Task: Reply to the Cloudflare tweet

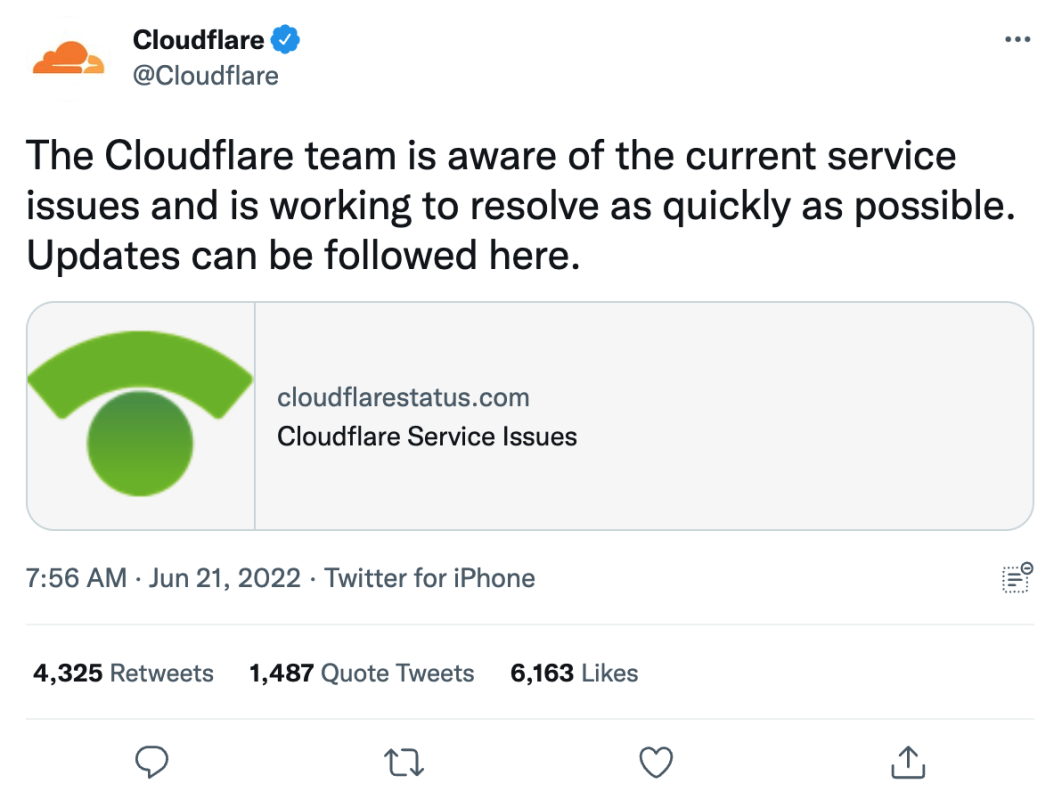Action: [151, 761]
